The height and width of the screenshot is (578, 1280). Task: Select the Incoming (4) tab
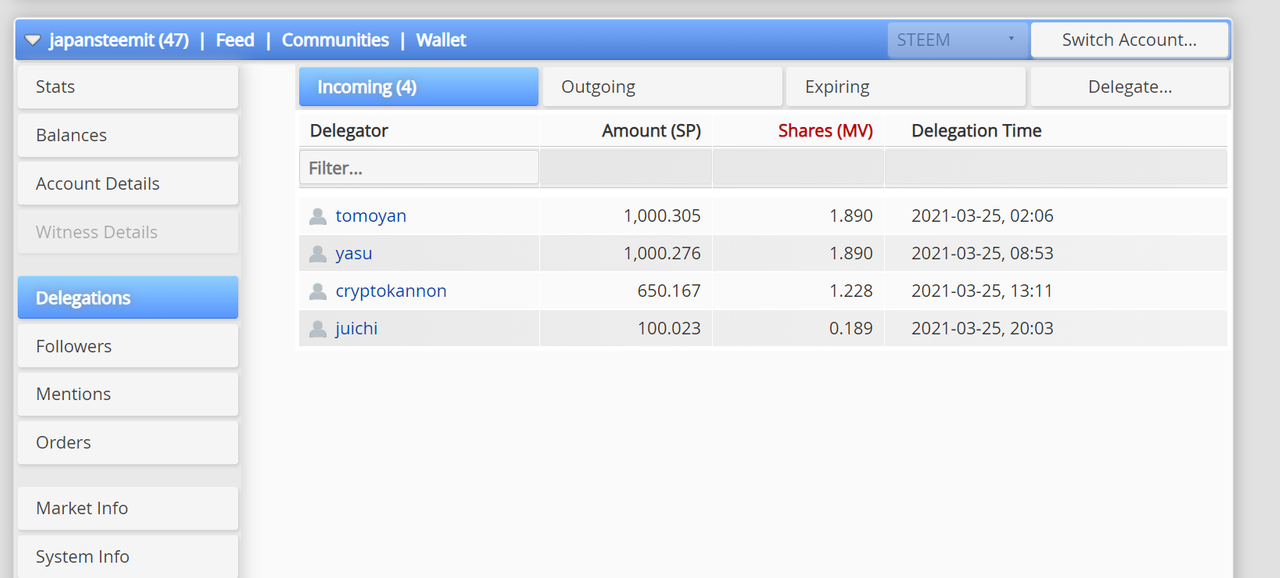point(419,87)
